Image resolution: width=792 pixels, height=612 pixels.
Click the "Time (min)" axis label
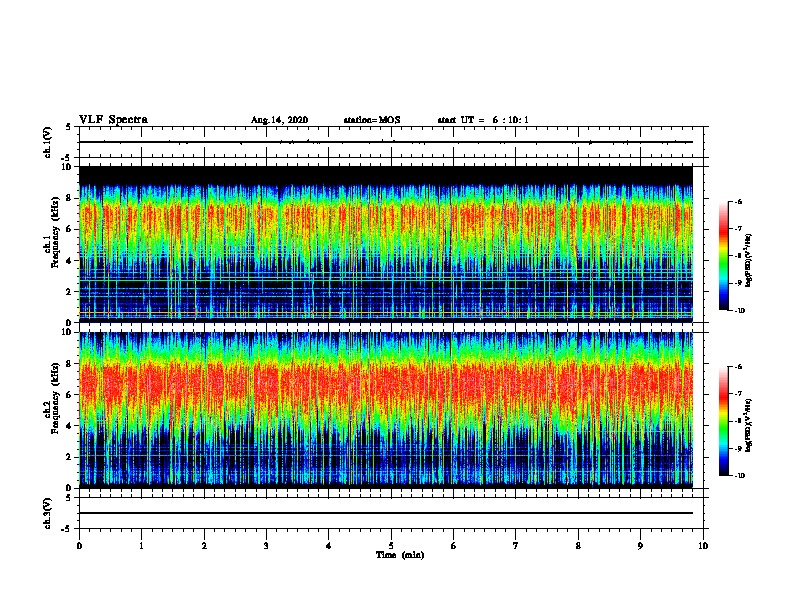(x=400, y=555)
